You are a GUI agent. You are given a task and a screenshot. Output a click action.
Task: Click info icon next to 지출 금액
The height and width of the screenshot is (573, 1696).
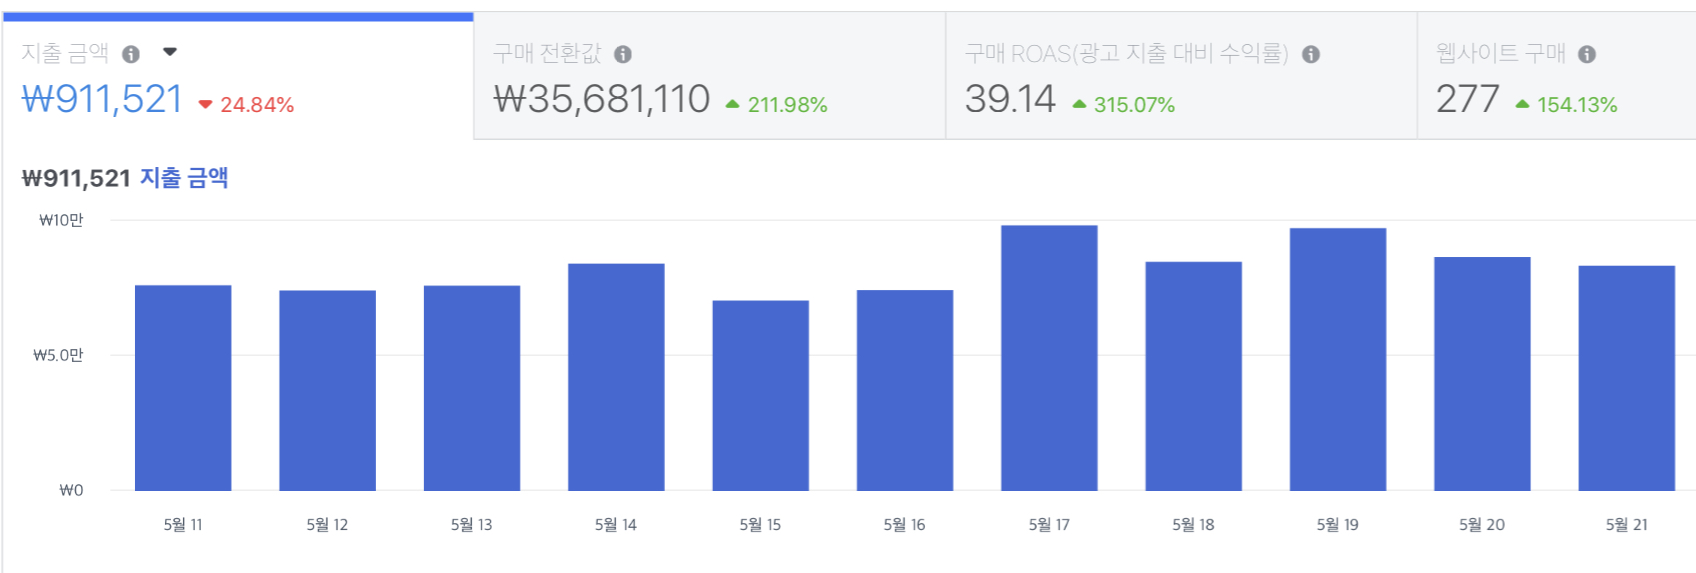coord(131,54)
